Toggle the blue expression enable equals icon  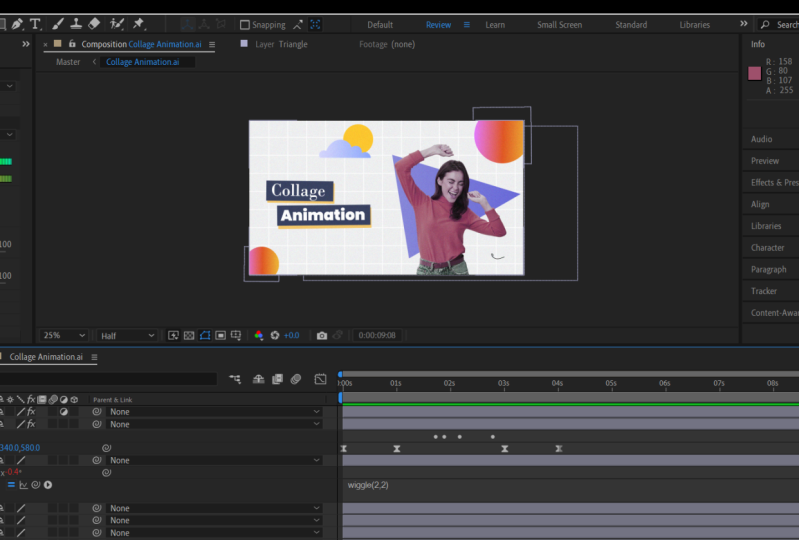[11, 484]
